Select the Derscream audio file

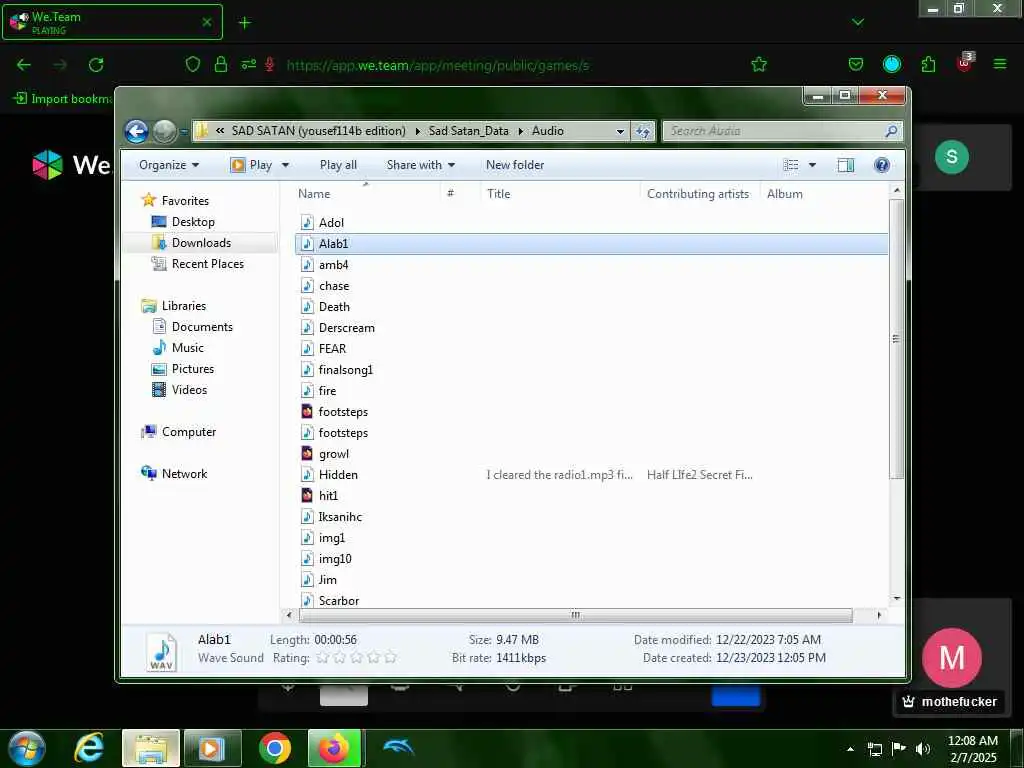[347, 328]
